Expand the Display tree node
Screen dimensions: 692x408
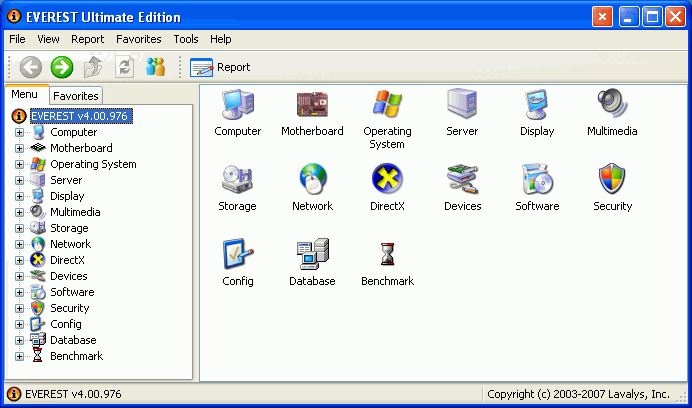(x=19, y=196)
